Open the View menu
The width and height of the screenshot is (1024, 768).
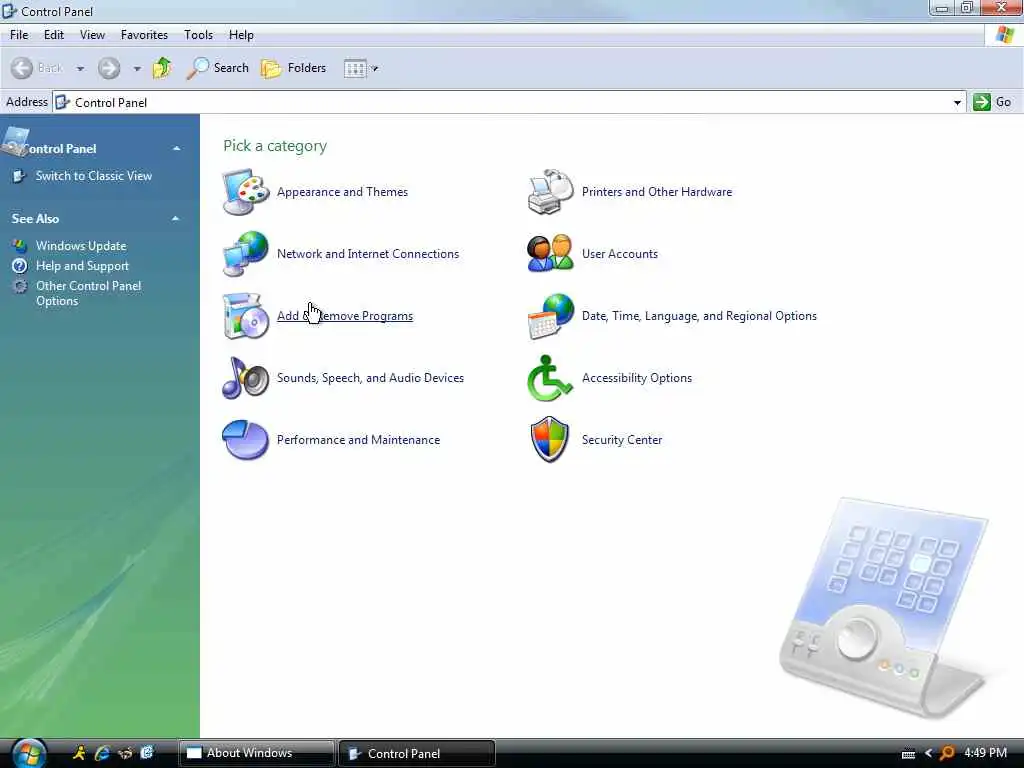92,35
